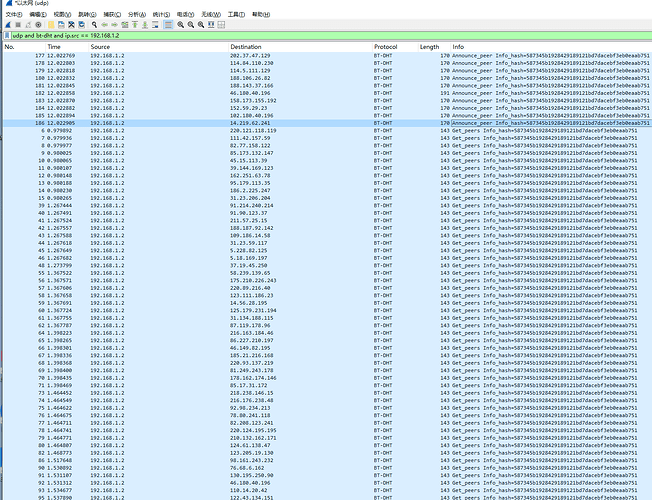Click the go to specific packet icon

[x=125, y=25]
